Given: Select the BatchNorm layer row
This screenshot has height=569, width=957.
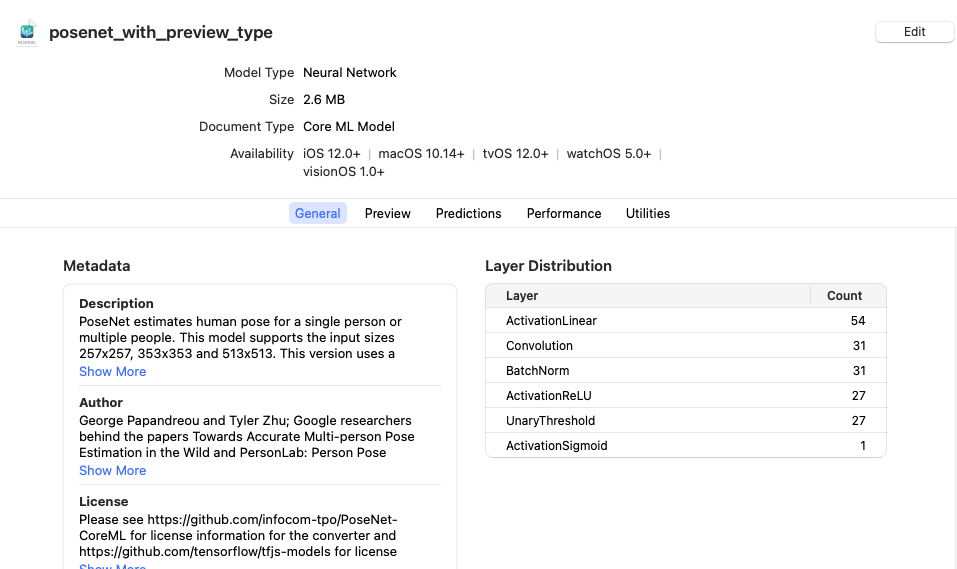Looking at the screenshot, I should [x=685, y=371].
